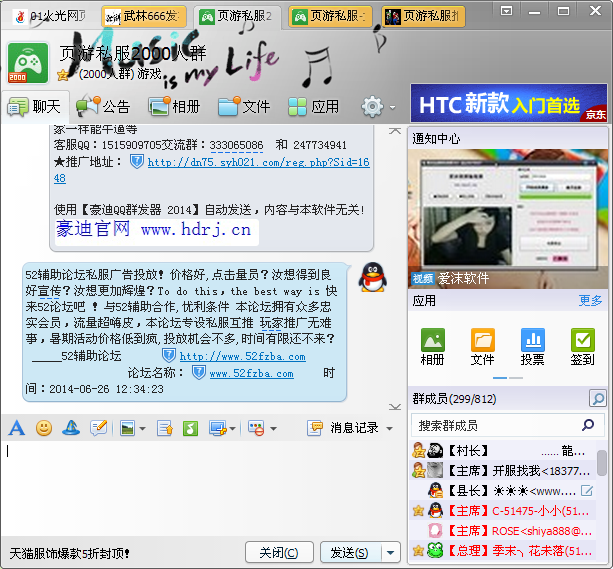Click the chat scroll-up arrow
Image resolution: width=613 pixels, height=569 pixels.
pos(395,131)
